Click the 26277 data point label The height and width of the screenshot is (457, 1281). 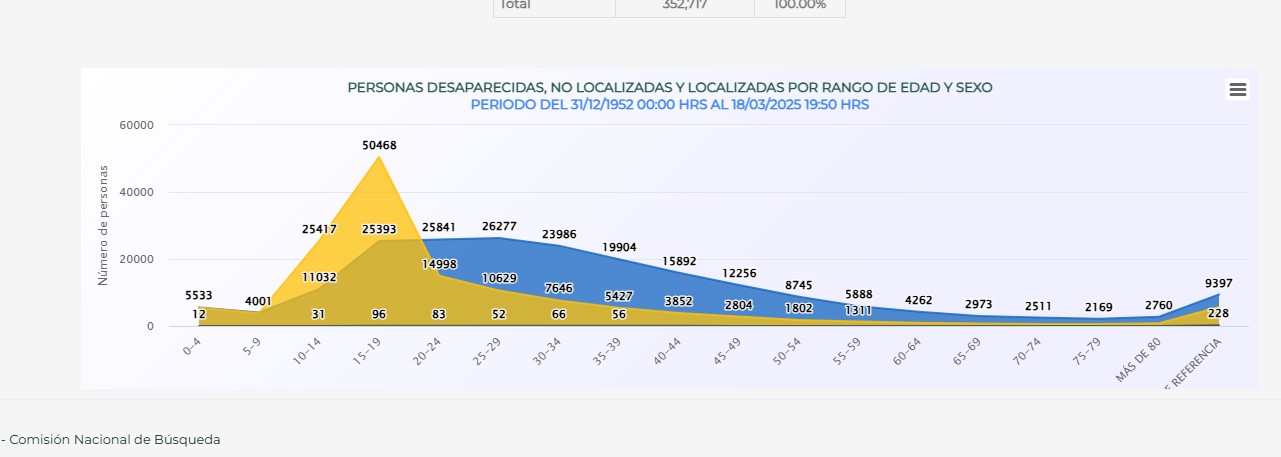pyautogui.click(x=499, y=227)
